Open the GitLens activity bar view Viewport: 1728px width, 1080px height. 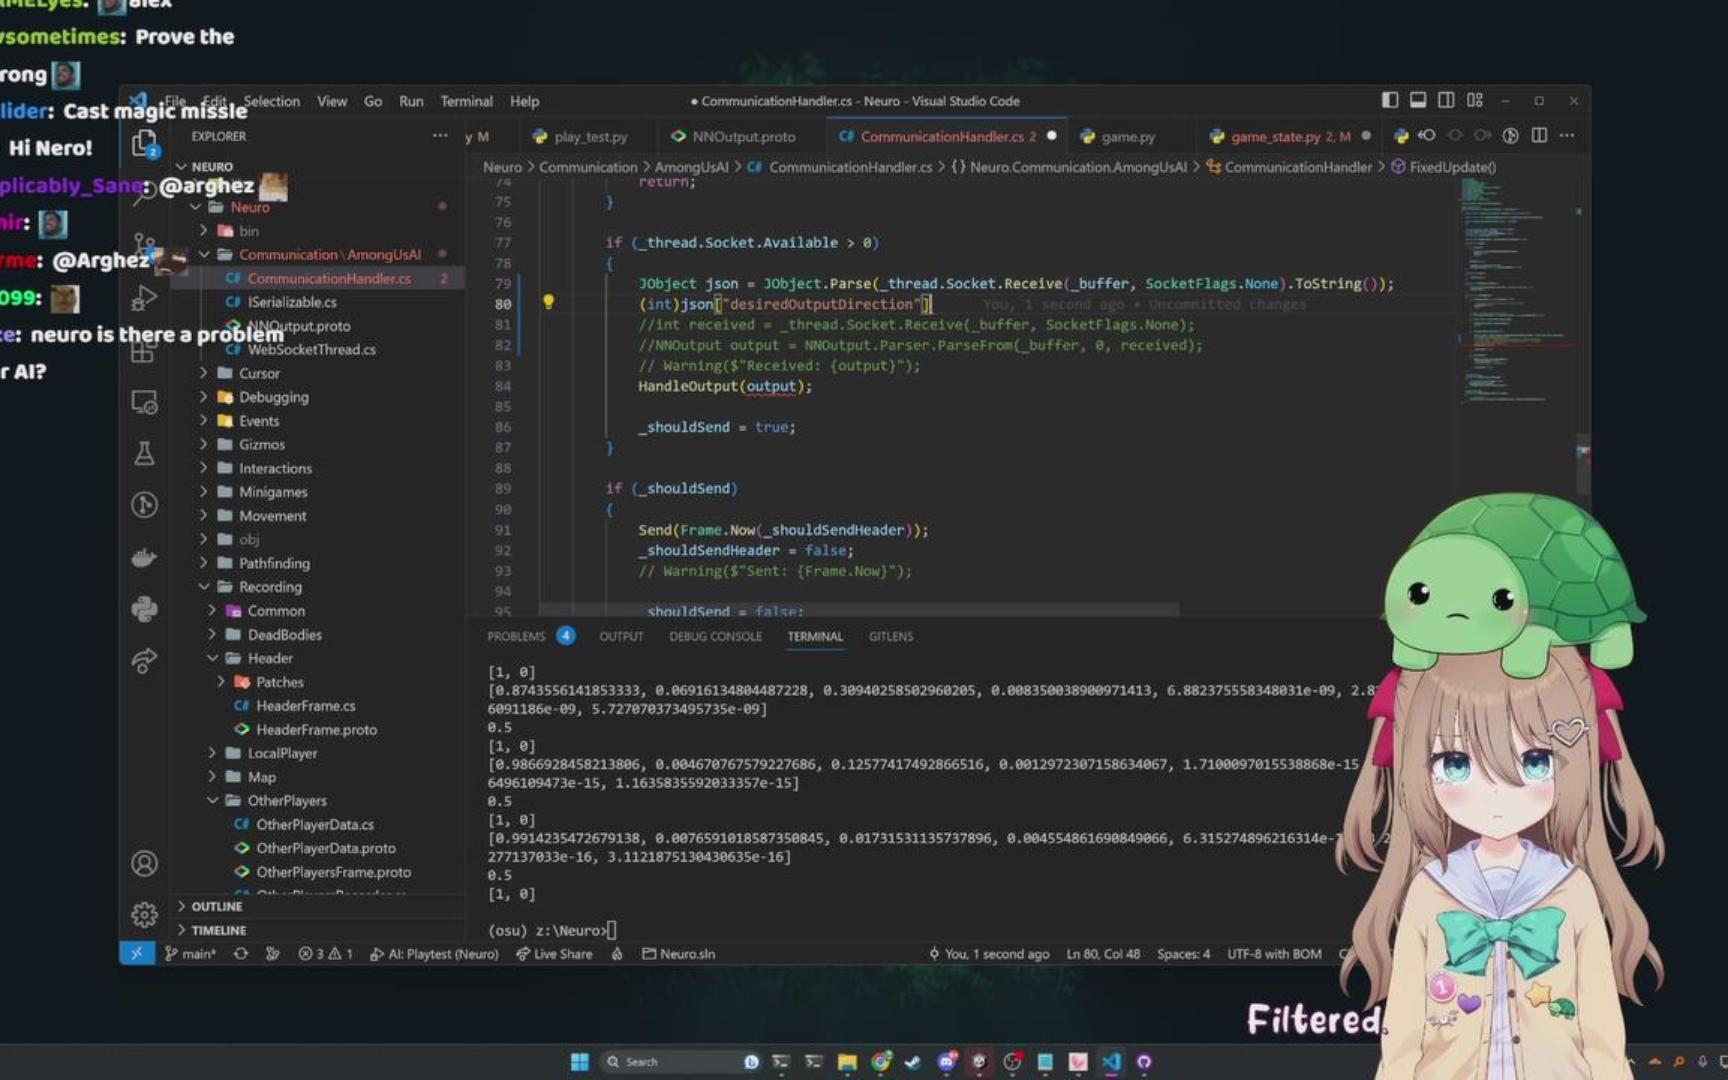coord(145,505)
